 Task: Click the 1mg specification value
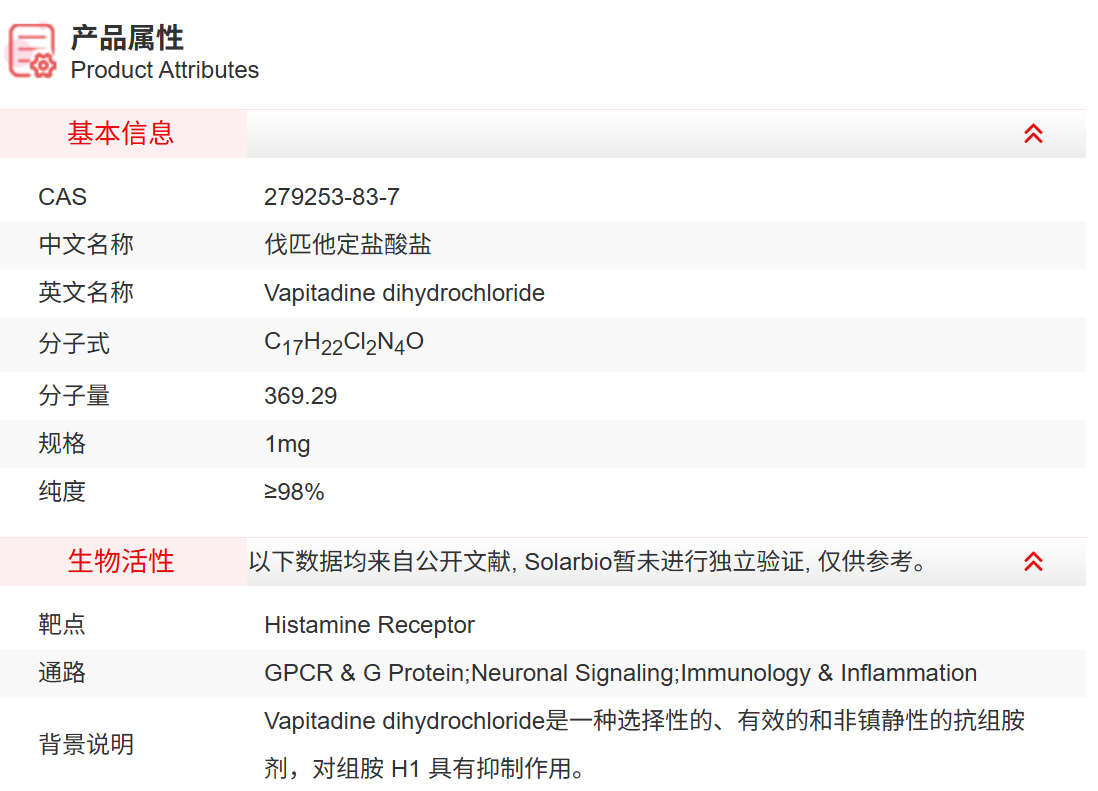pos(287,443)
